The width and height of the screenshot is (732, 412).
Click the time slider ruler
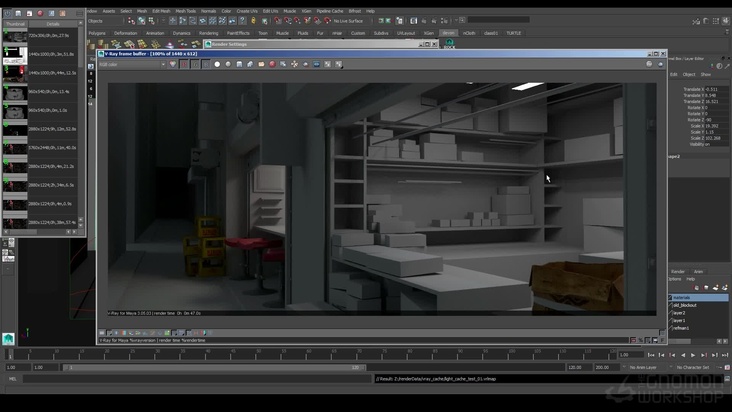(311, 355)
